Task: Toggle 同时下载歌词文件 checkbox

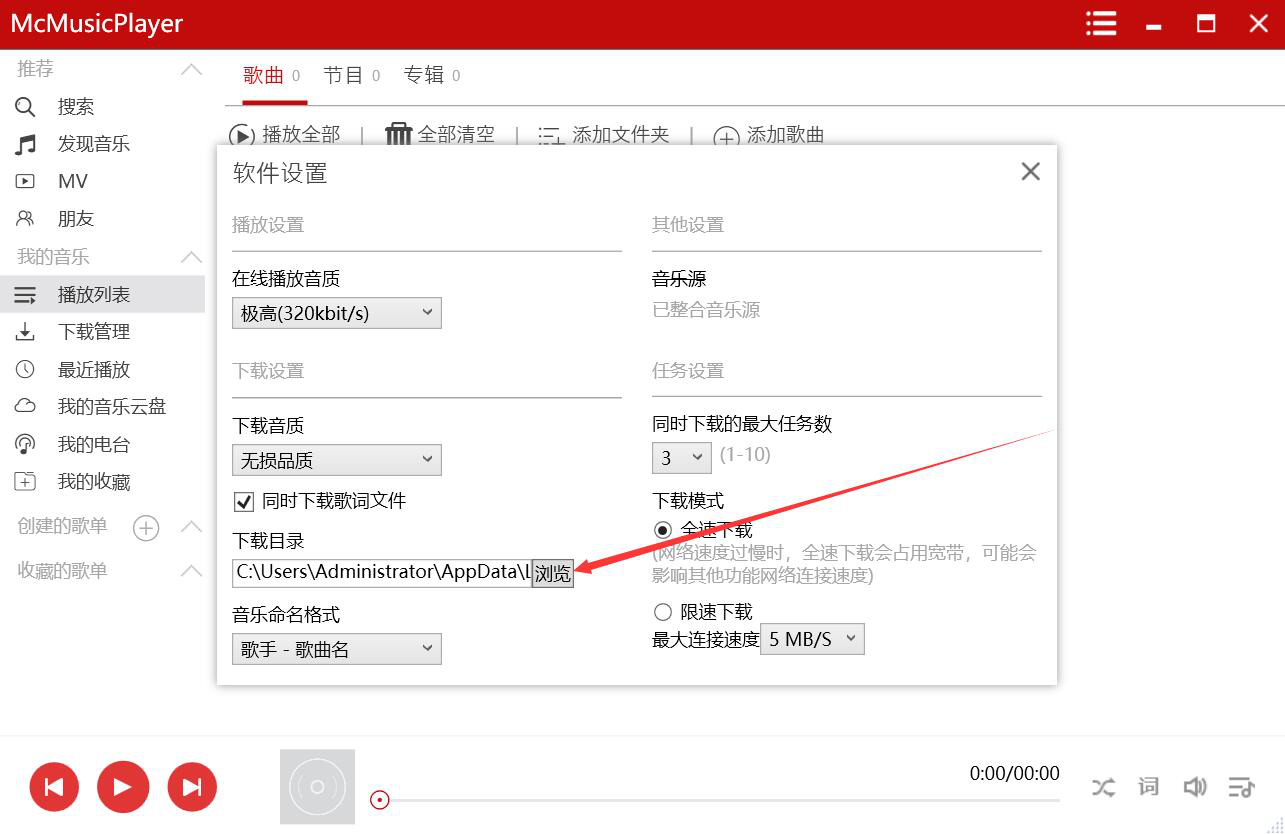Action: coord(243,501)
